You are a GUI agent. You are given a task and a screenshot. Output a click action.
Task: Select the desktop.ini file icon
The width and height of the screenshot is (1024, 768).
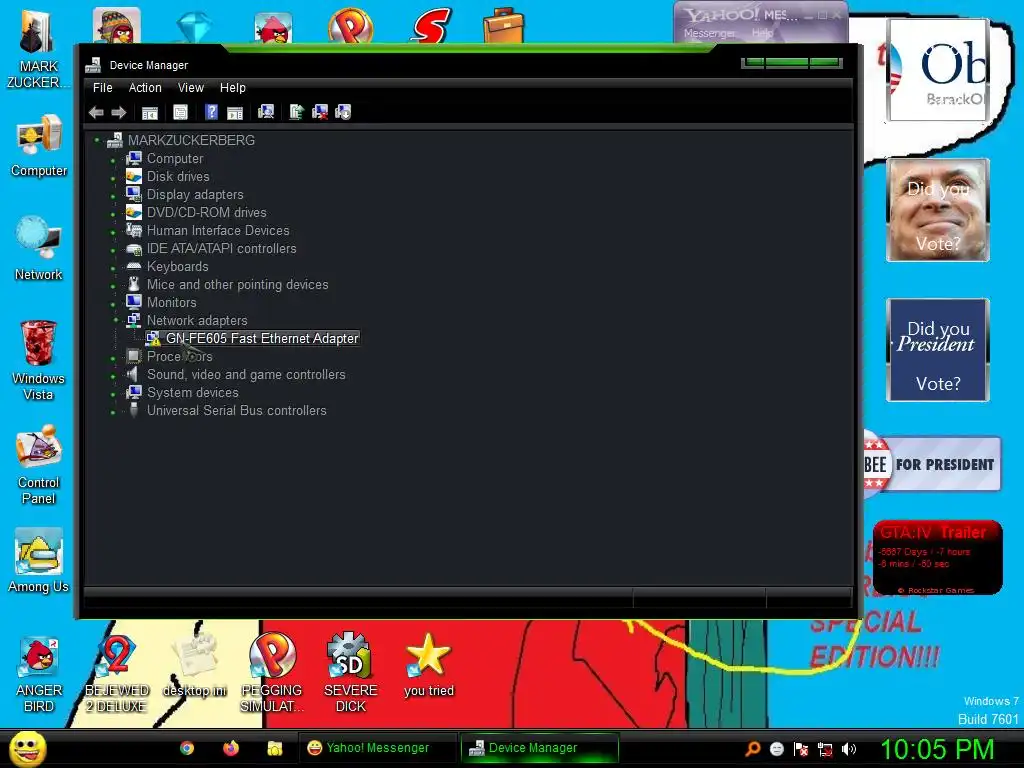pos(195,666)
